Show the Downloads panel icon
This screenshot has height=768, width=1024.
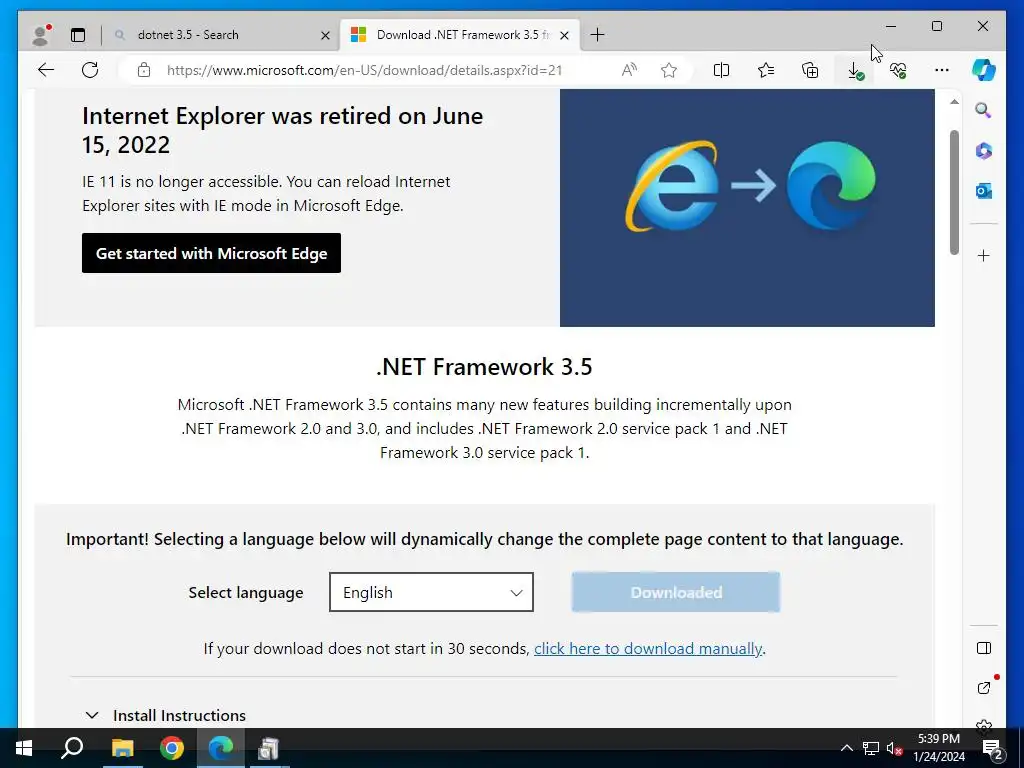(854, 70)
